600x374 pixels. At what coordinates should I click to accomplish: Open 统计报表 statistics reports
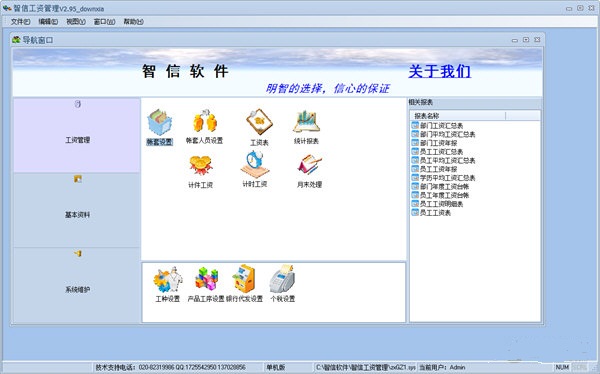[306, 127]
